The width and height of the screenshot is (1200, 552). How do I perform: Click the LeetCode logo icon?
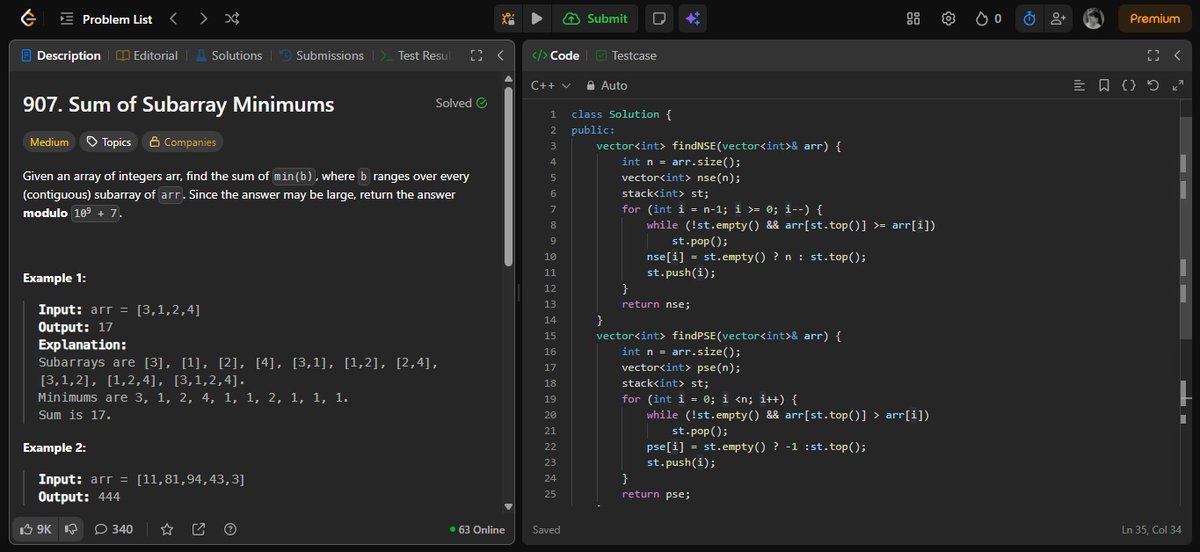click(29, 18)
